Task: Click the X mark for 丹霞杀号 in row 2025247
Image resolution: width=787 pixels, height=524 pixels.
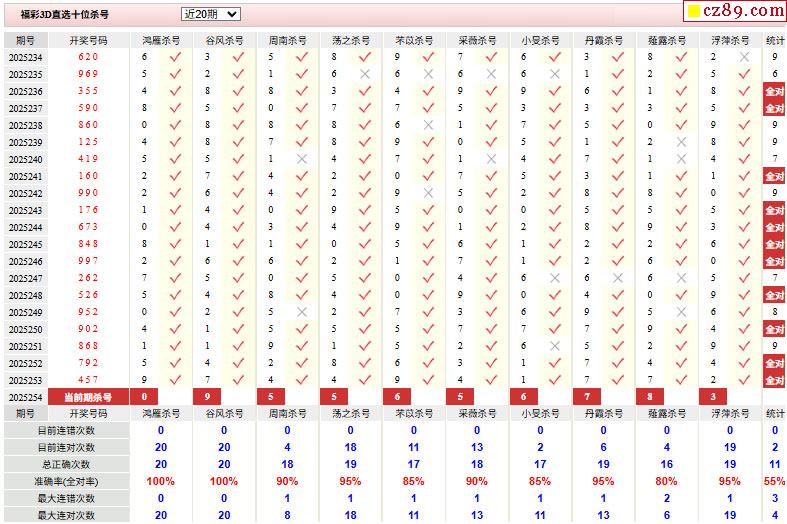Action: pyautogui.click(x=618, y=278)
